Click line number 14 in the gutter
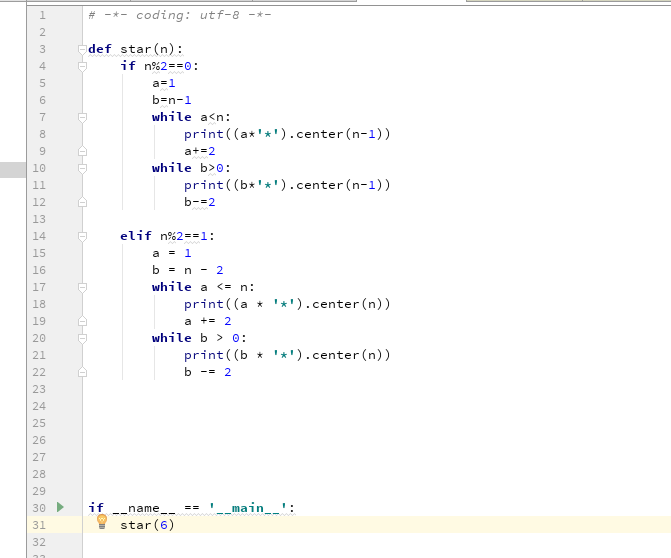 (40, 236)
